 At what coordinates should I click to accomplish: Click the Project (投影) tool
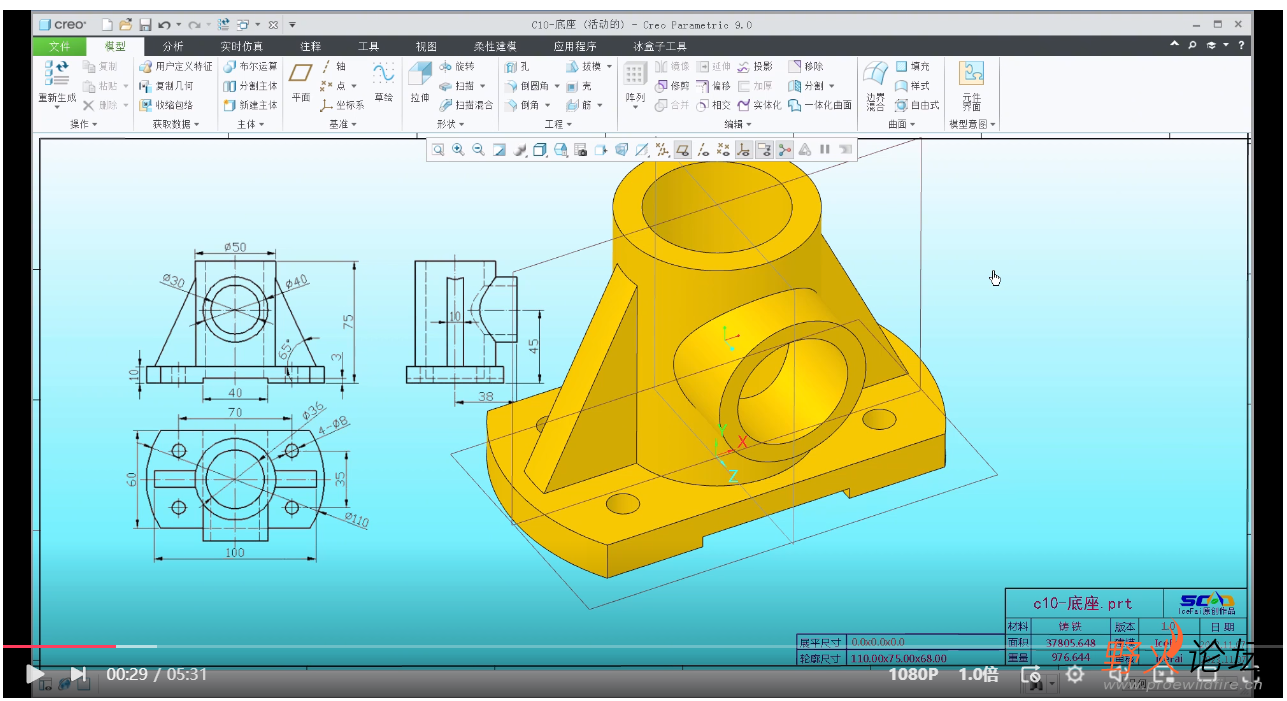[755, 66]
